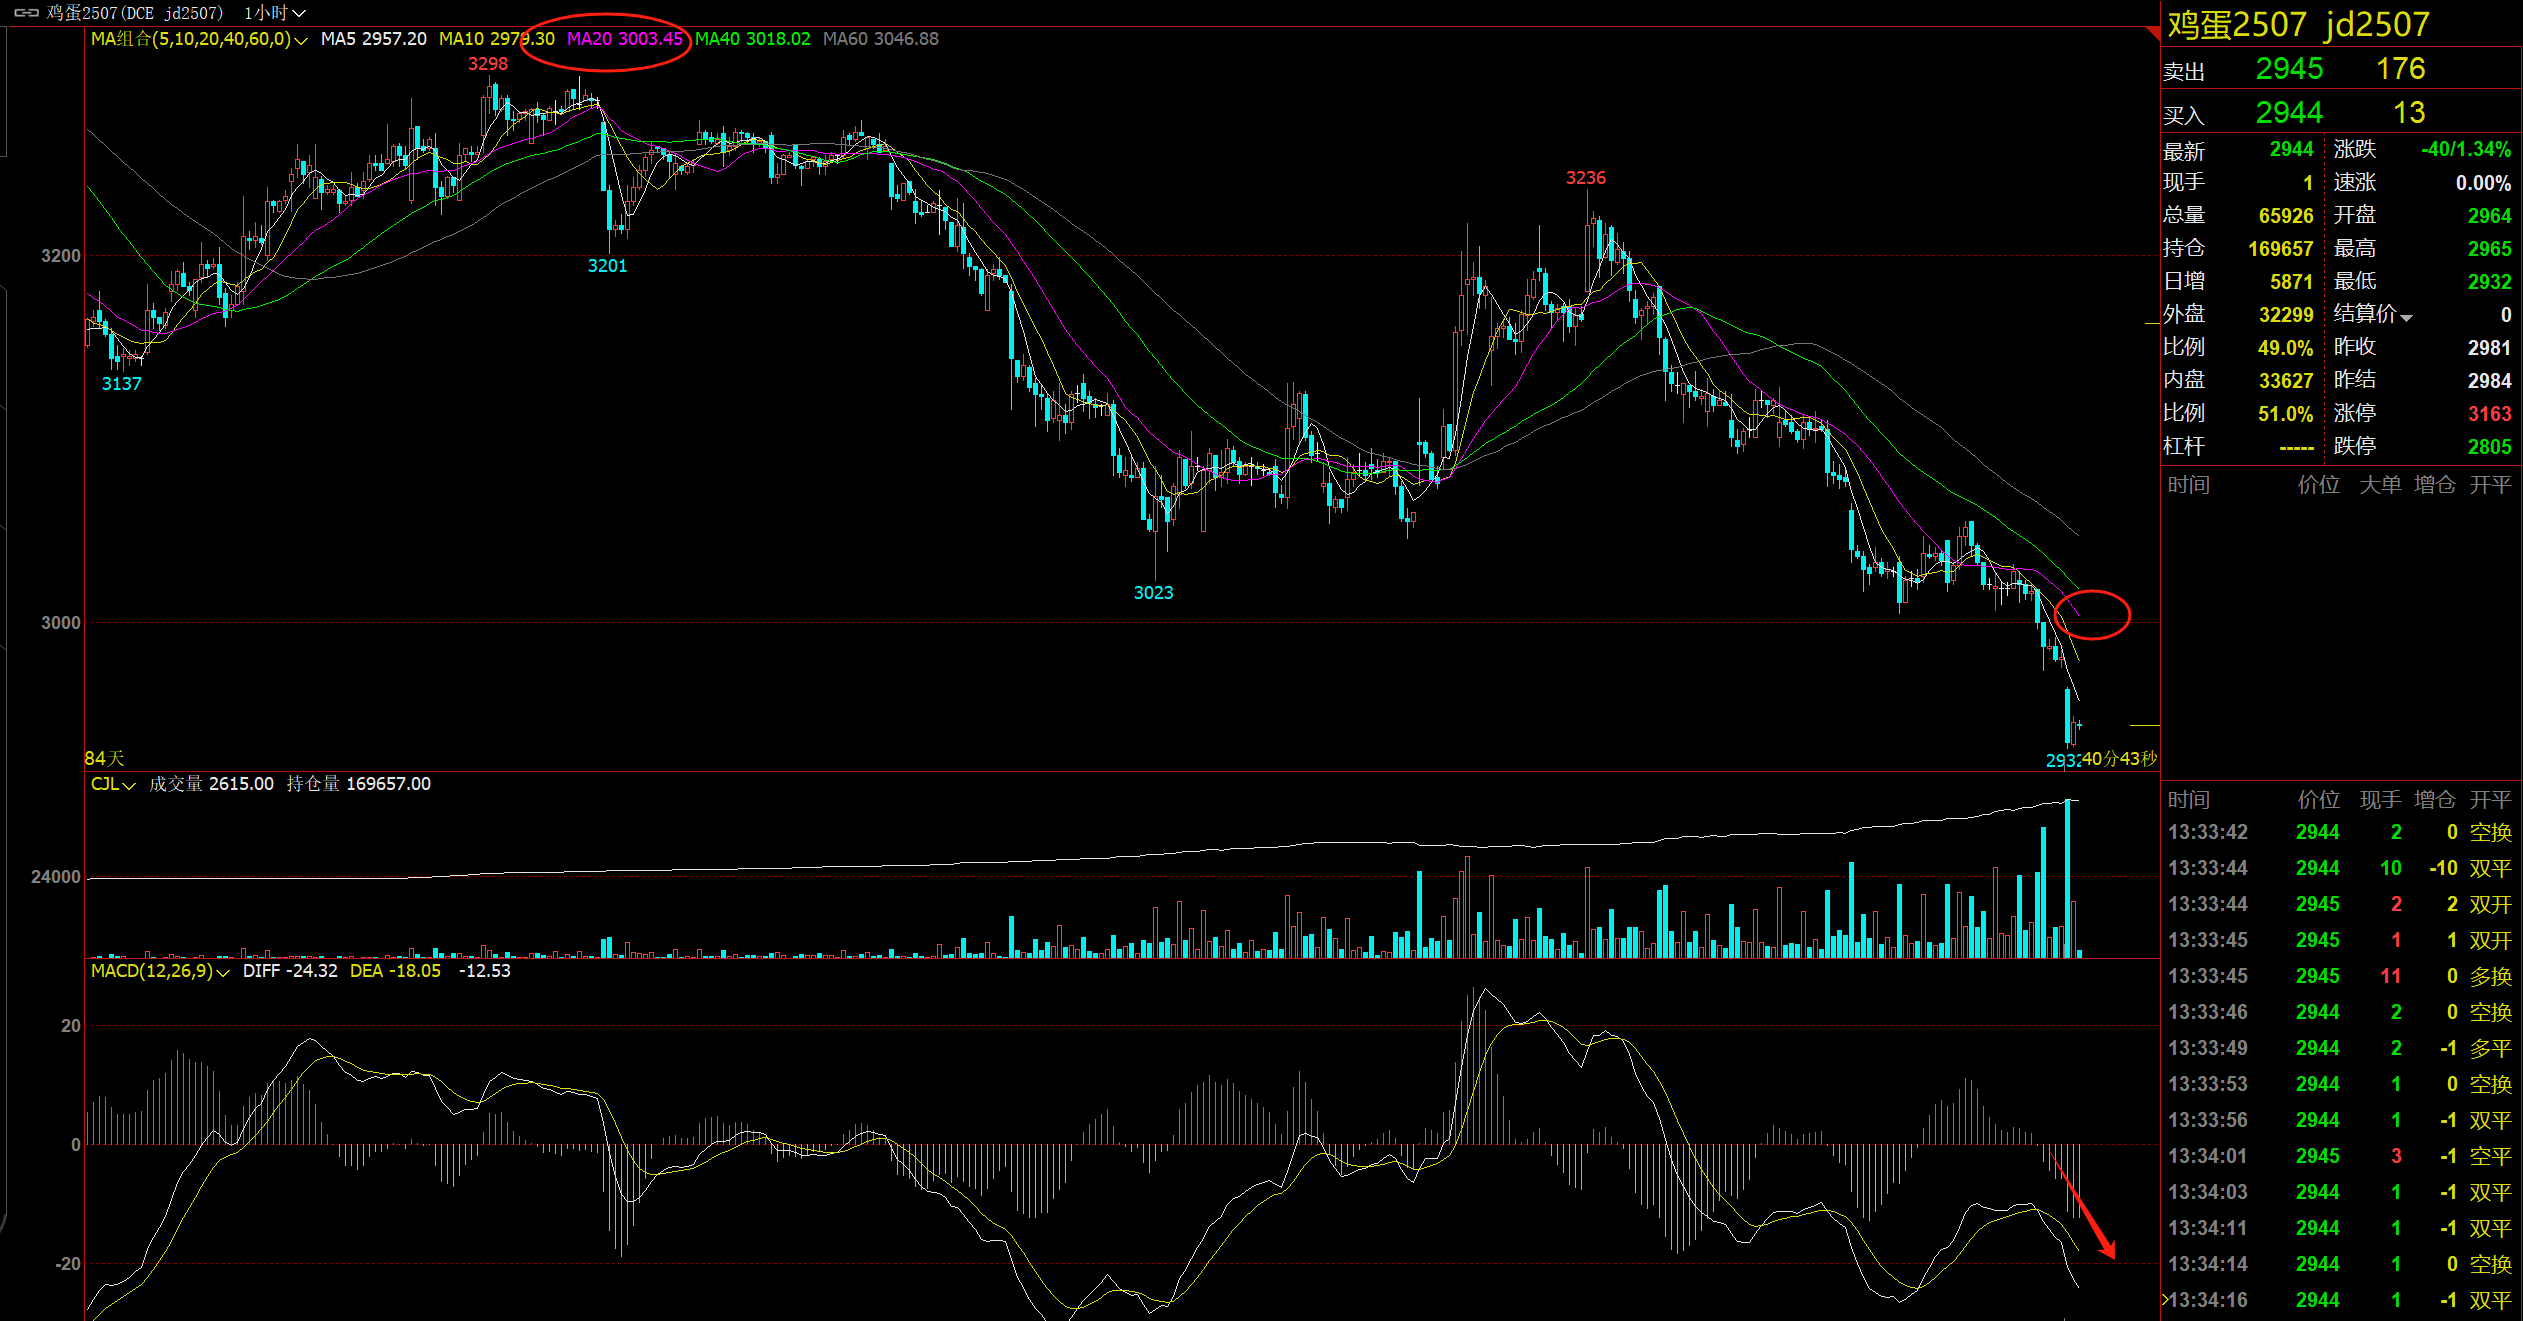Select the MA40 3018.02 label
This screenshot has height=1321, width=2523.
(752, 39)
